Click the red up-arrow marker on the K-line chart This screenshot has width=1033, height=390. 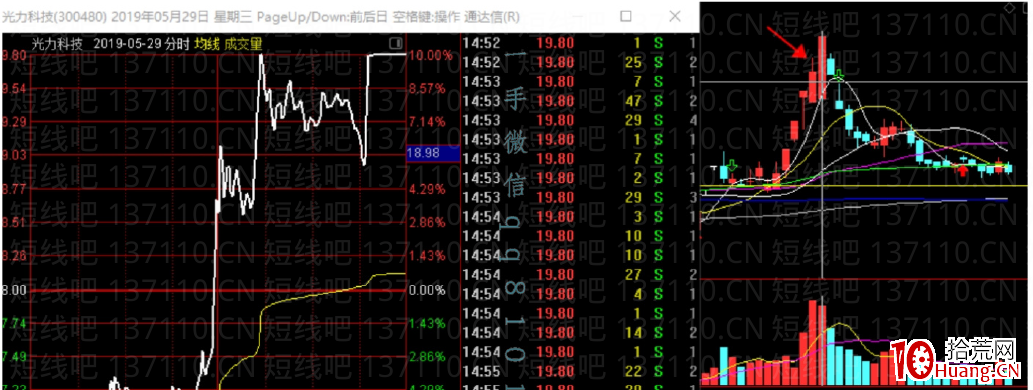tap(963, 171)
